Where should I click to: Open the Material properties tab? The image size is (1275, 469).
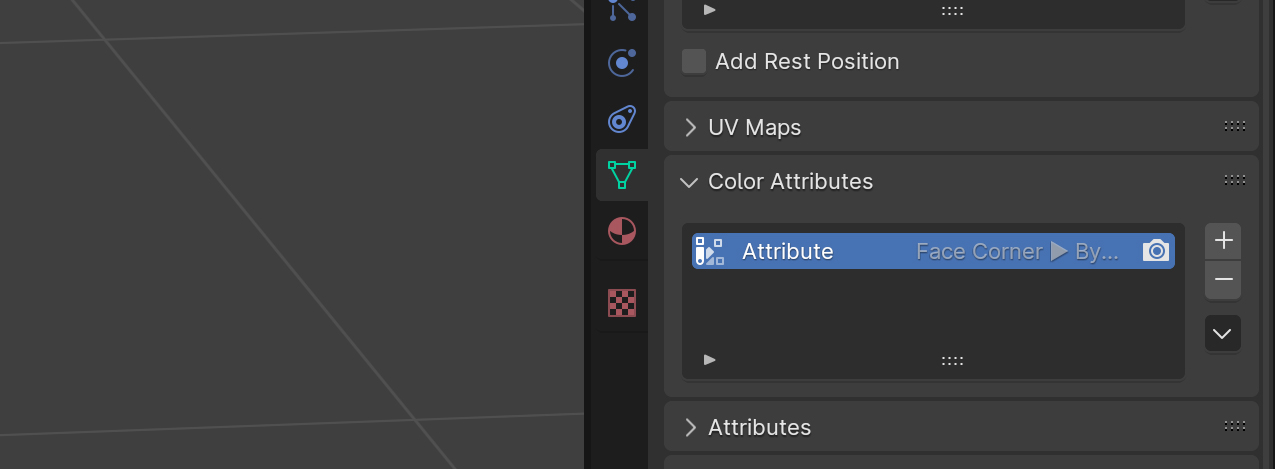point(622,232)
